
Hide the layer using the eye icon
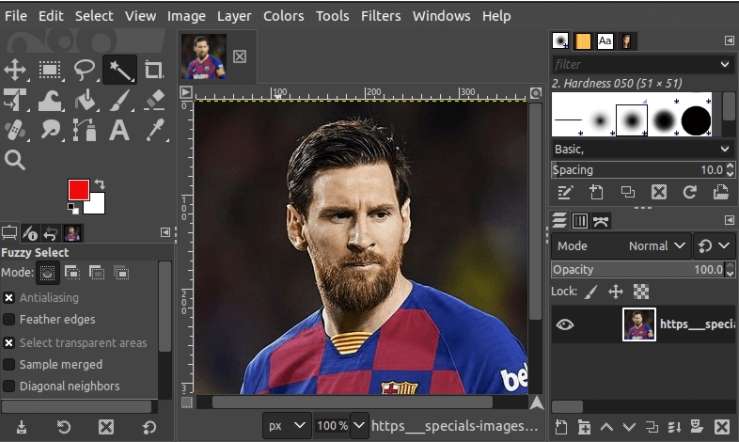tap(565, 325)
